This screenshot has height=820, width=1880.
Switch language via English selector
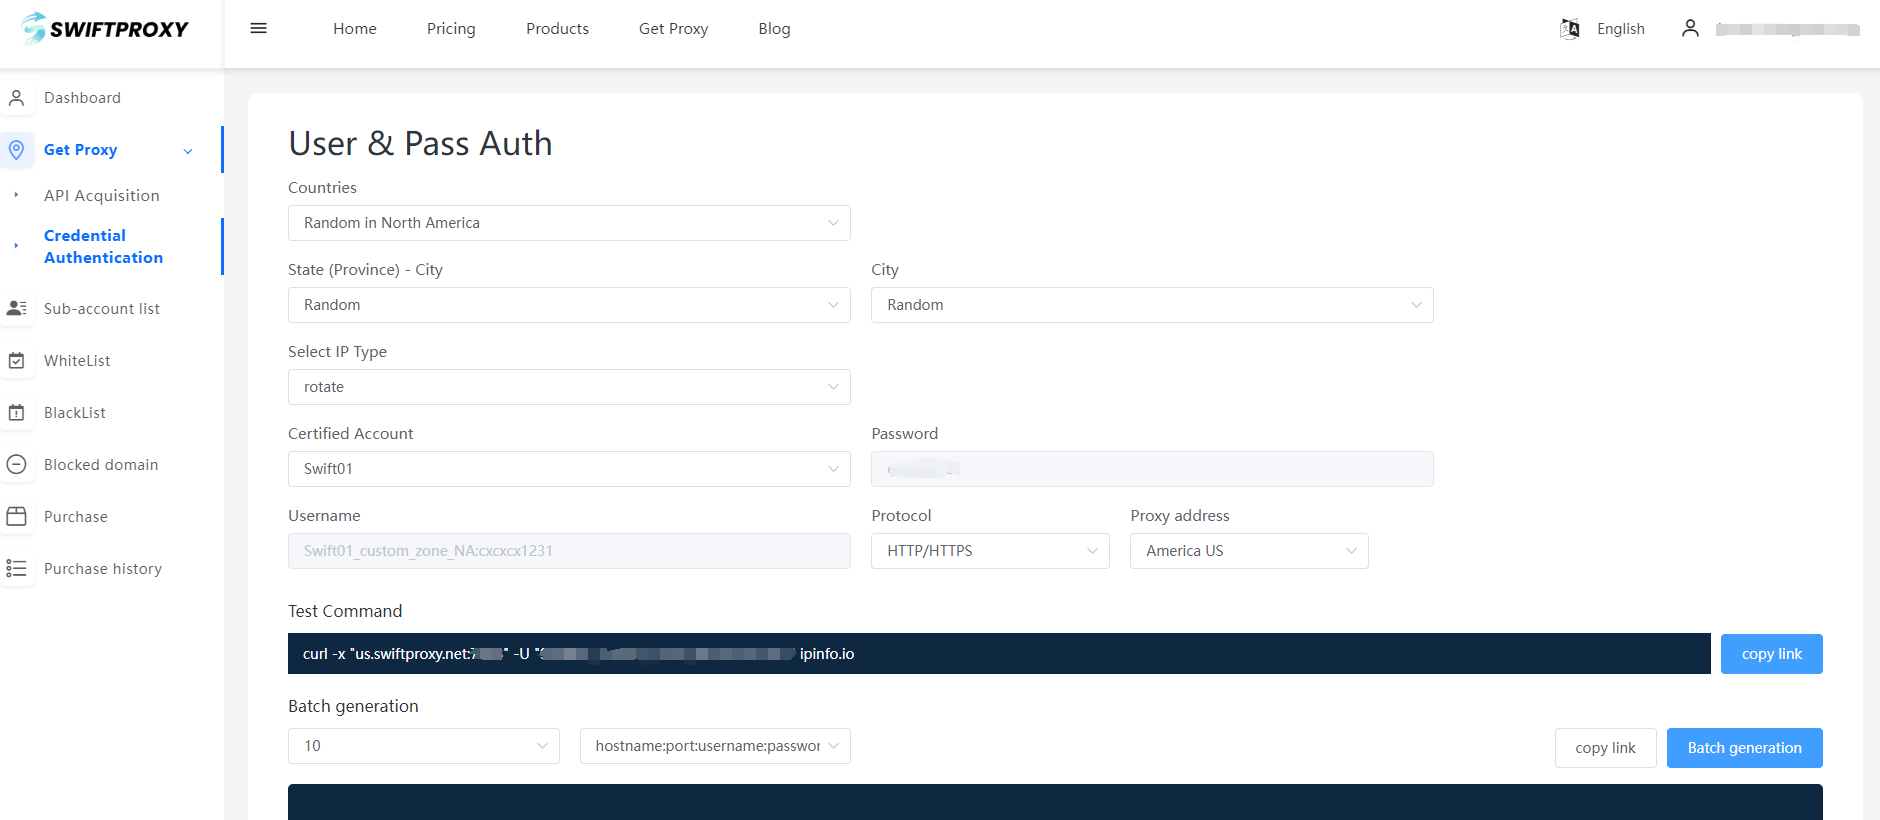[1620, 29]
